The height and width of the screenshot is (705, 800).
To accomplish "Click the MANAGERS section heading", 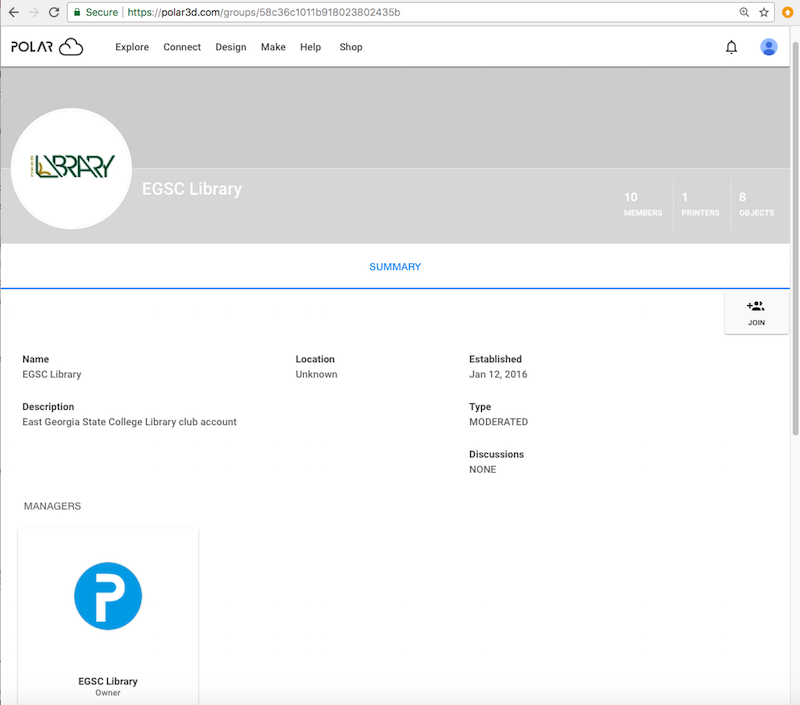I will click(52, 506).
